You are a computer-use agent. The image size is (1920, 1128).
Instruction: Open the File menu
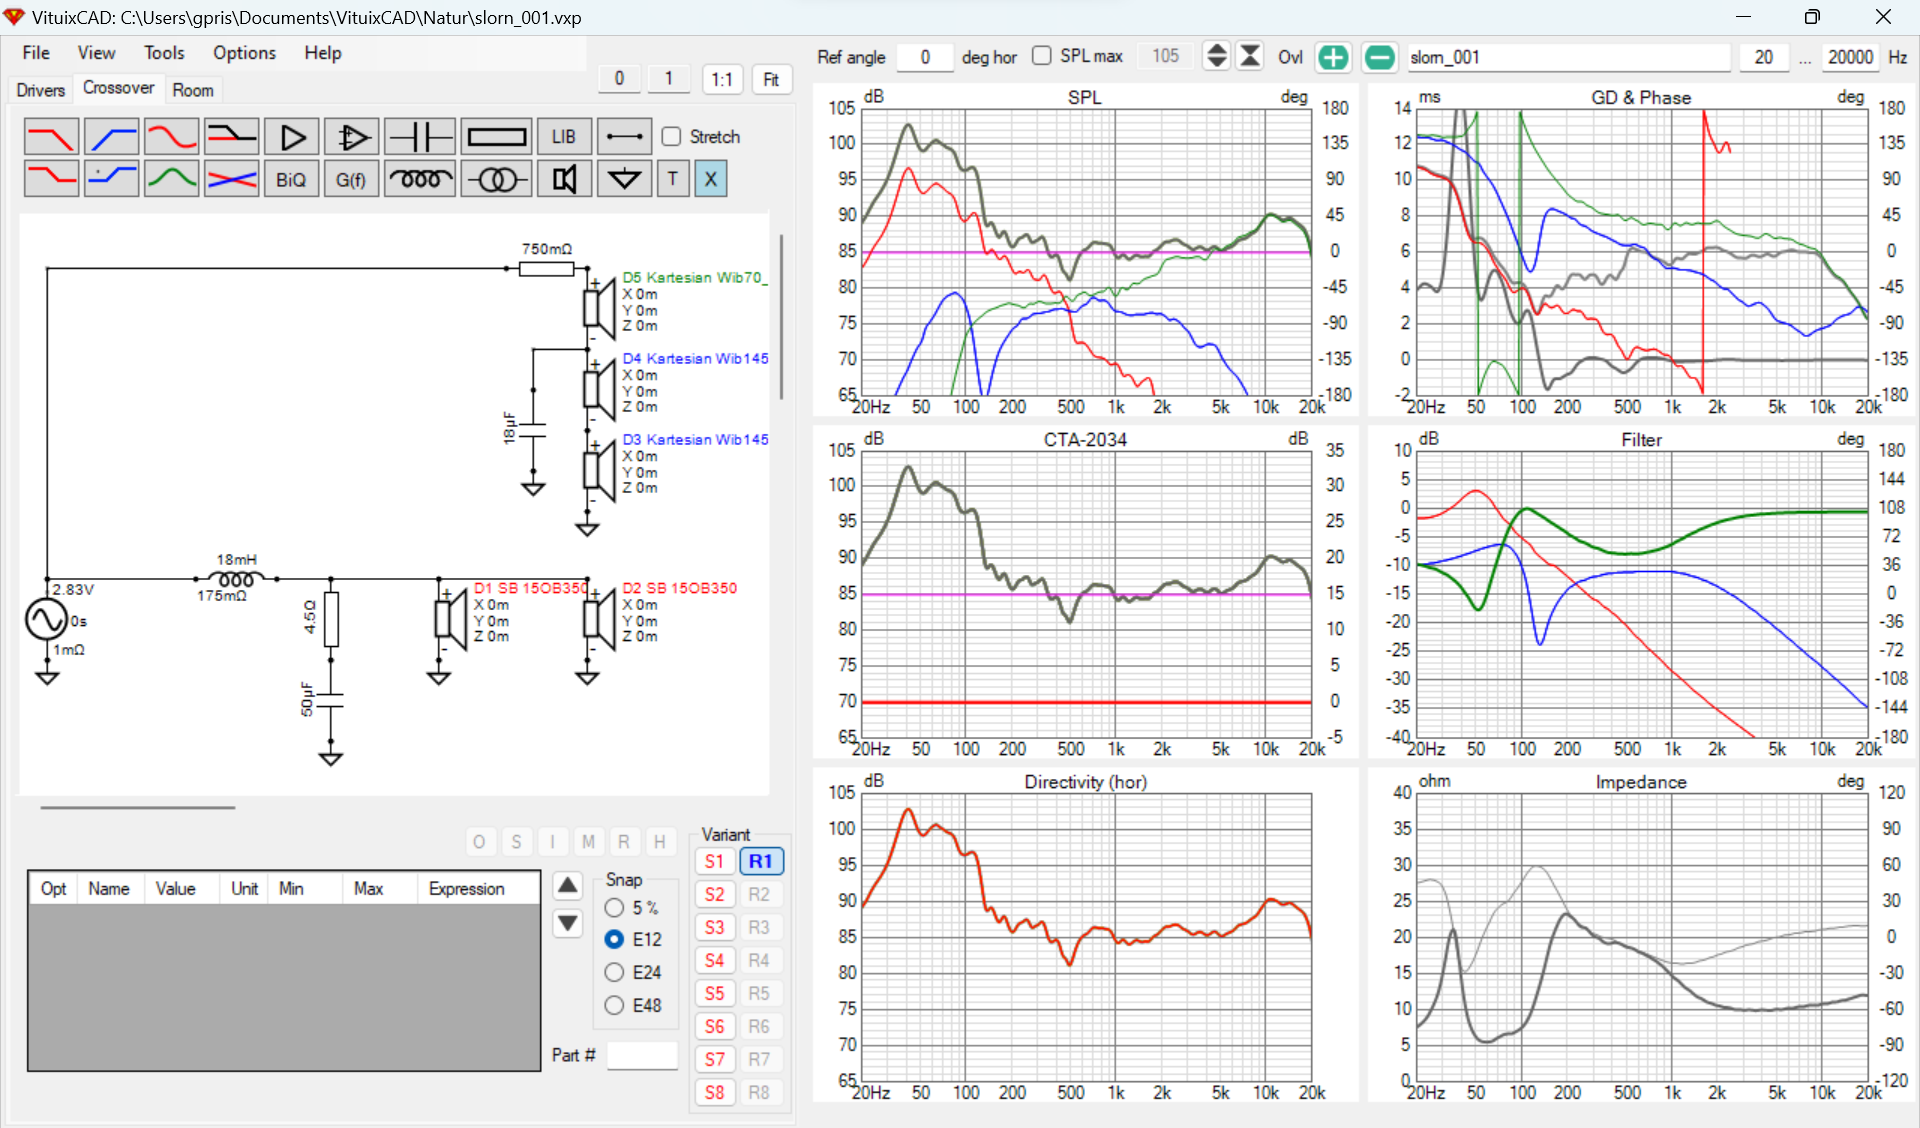(x=36, y=53)
